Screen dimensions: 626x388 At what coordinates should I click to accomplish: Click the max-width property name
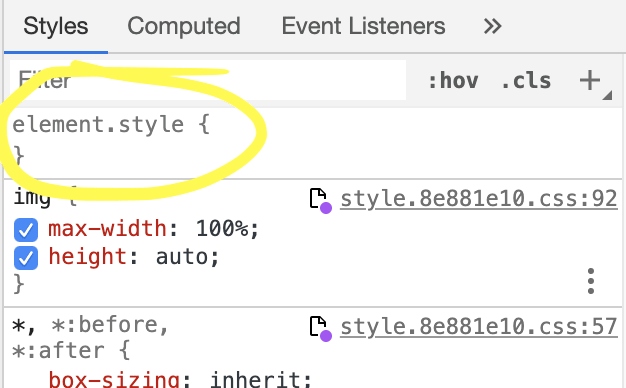pyautogui.click(x=107, y=229)
